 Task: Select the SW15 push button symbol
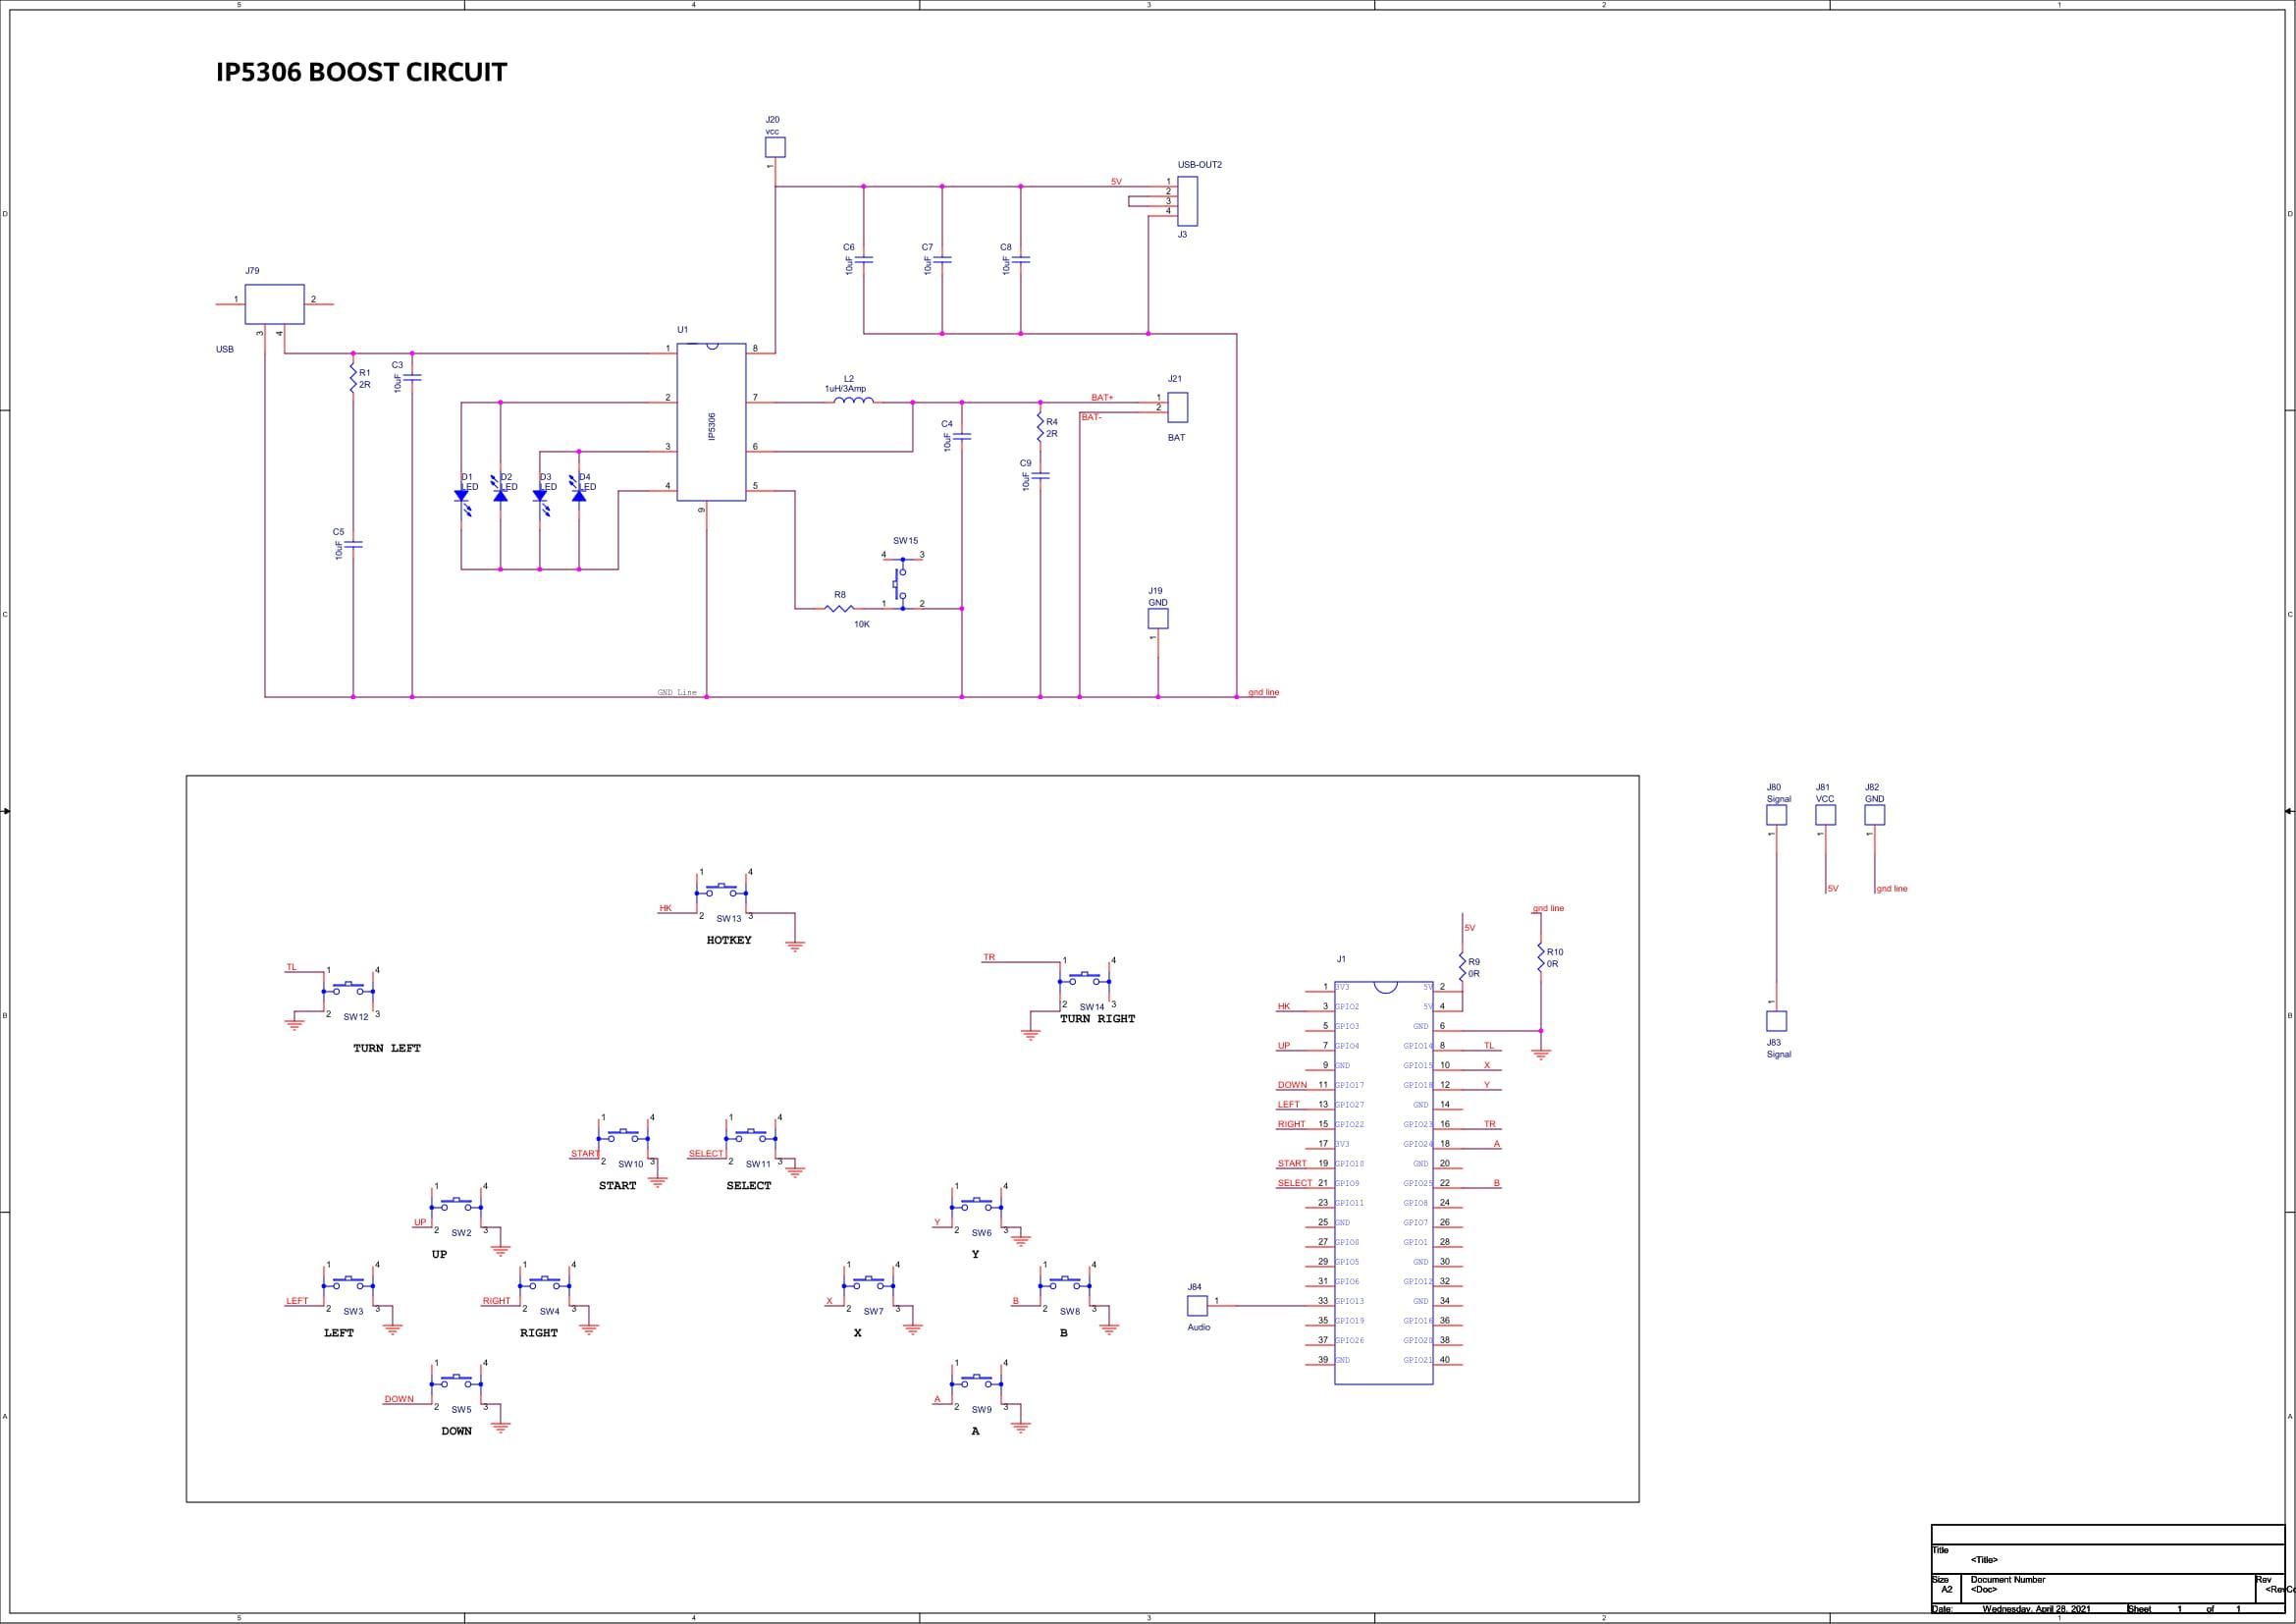point(901,584)
